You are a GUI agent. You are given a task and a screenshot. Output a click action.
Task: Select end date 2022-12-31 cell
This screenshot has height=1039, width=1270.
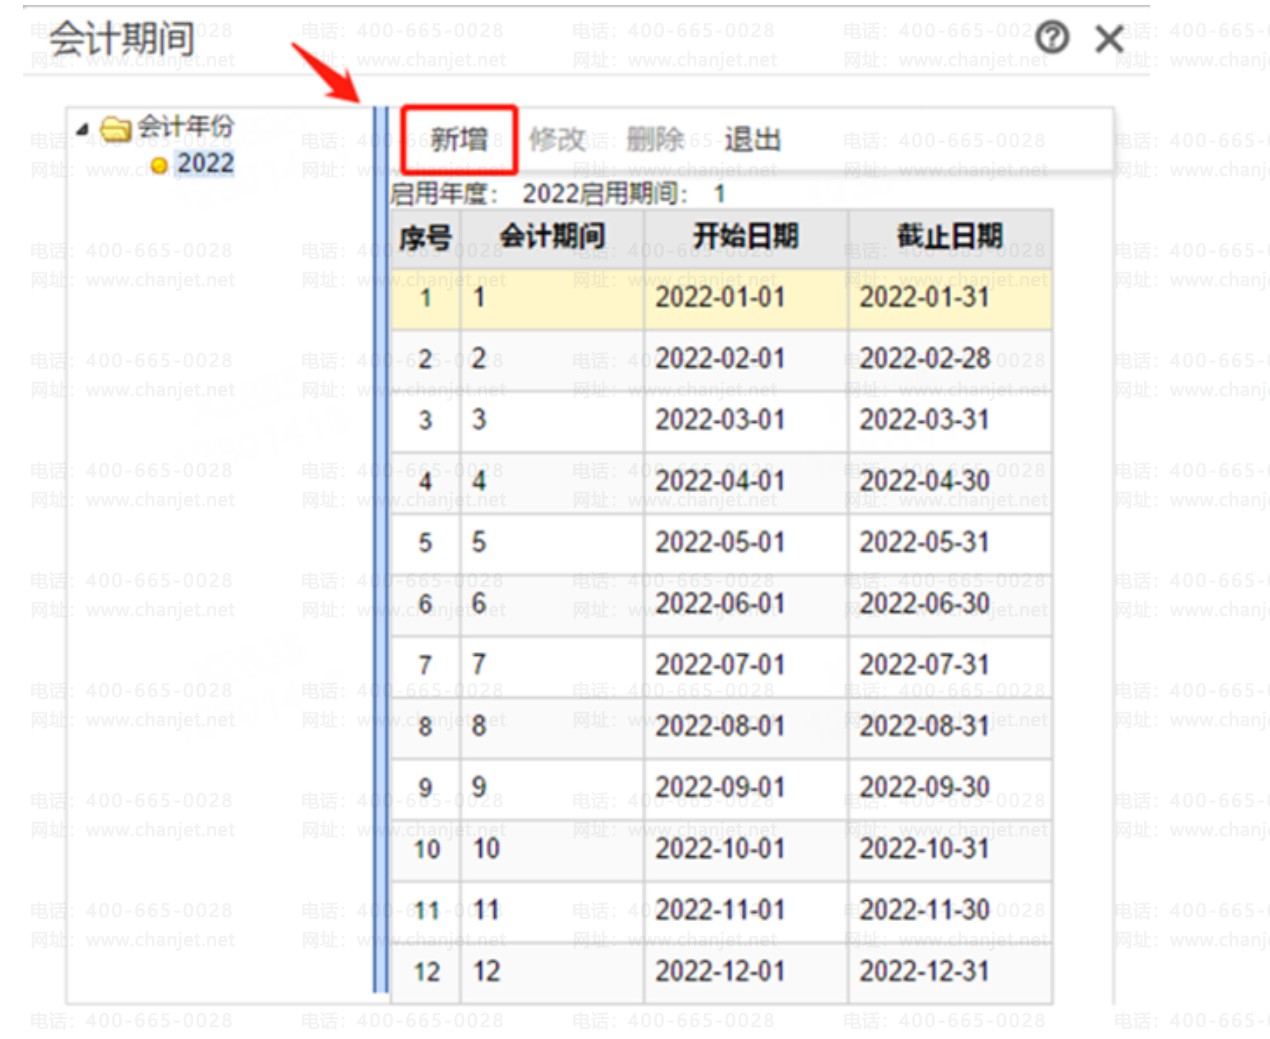pyautogui.click(x=950, y=972)
